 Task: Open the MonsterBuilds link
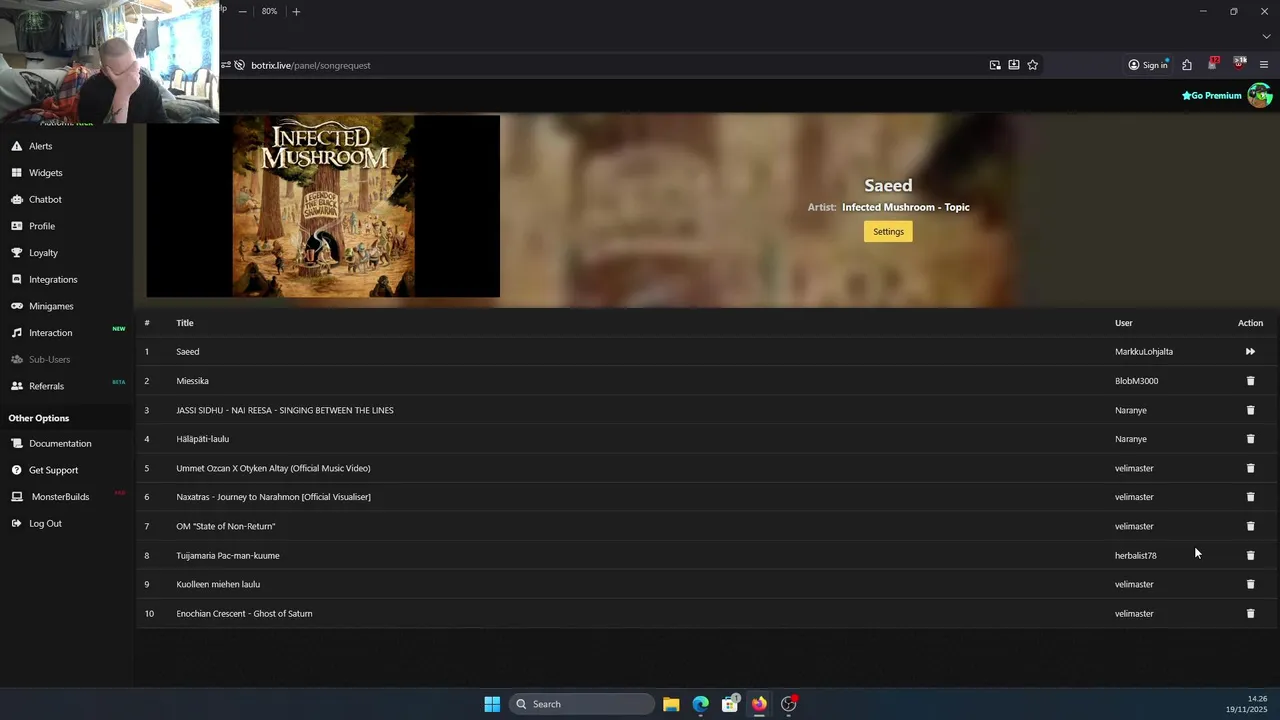tap(60, 497)
